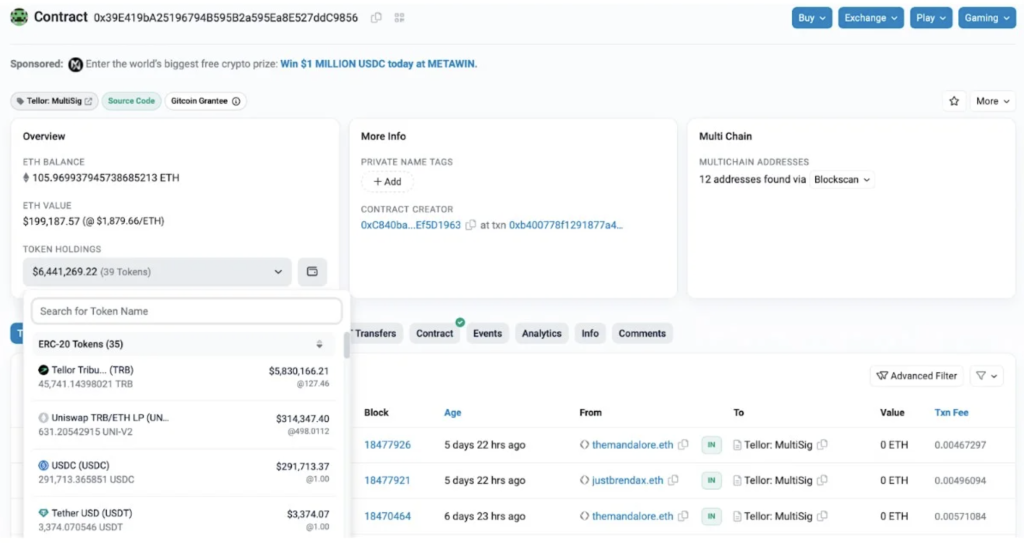1024x543 pixels.
Task: Open justbrendax.eth address link
Action: coord(627,480)
